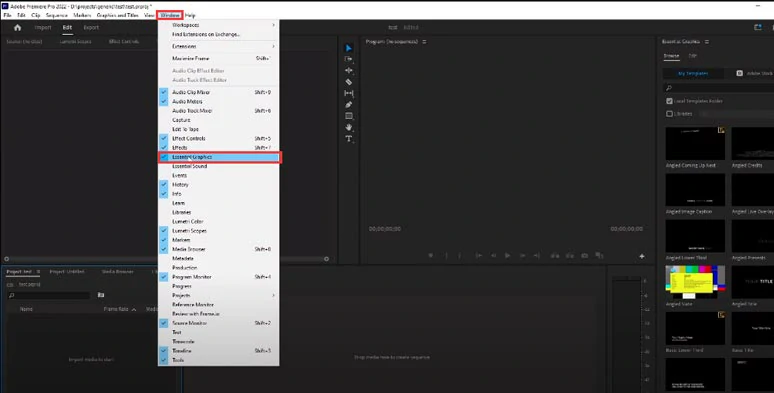Select the Rectangle tool
The height and width of the screenshot is (393, 774).
[x=348, y=116]
